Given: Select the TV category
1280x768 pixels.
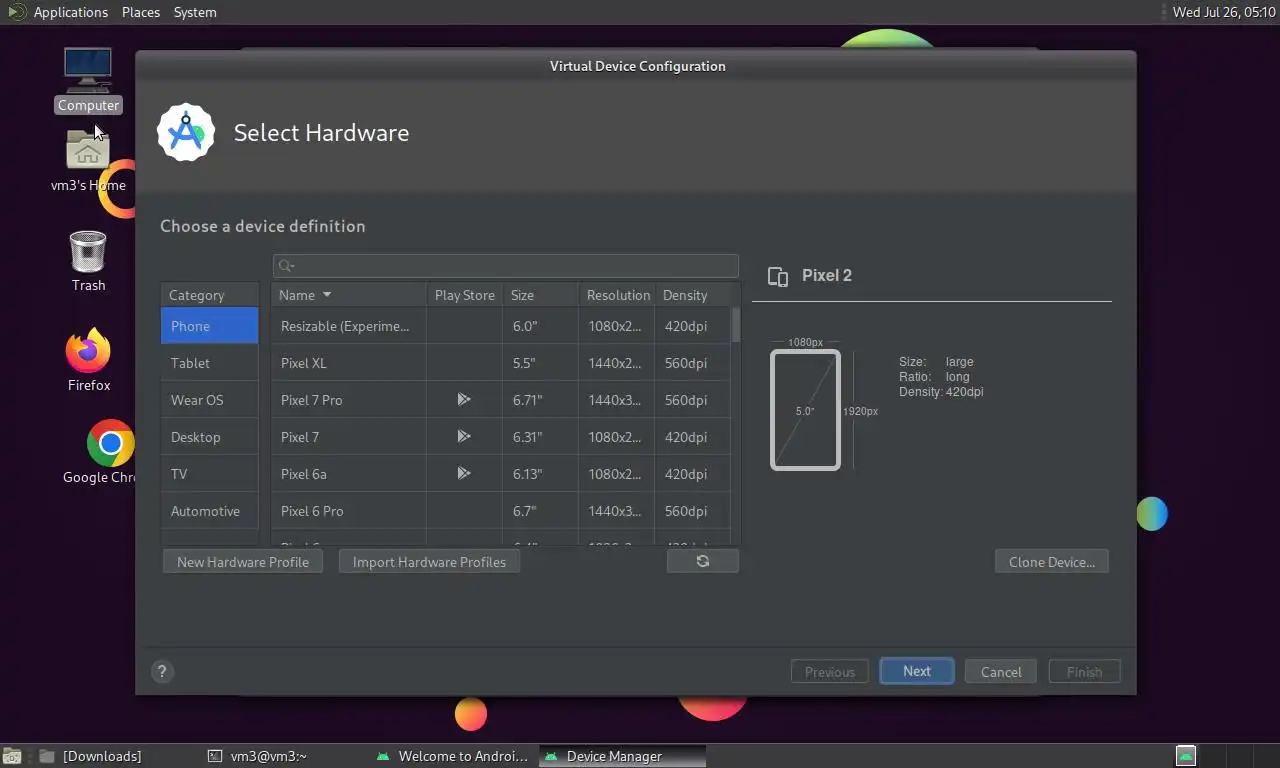Looking at the screenshot, I should pos(209,474).
